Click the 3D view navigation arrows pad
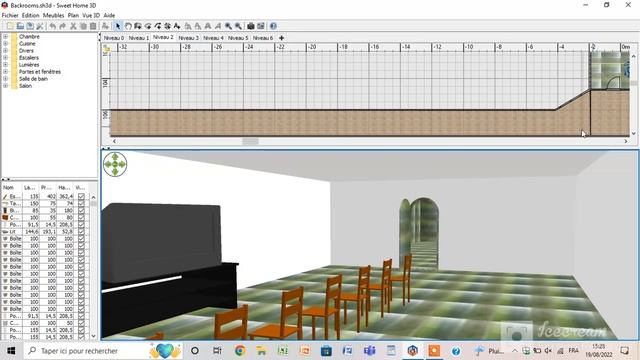 click(115, 164)
